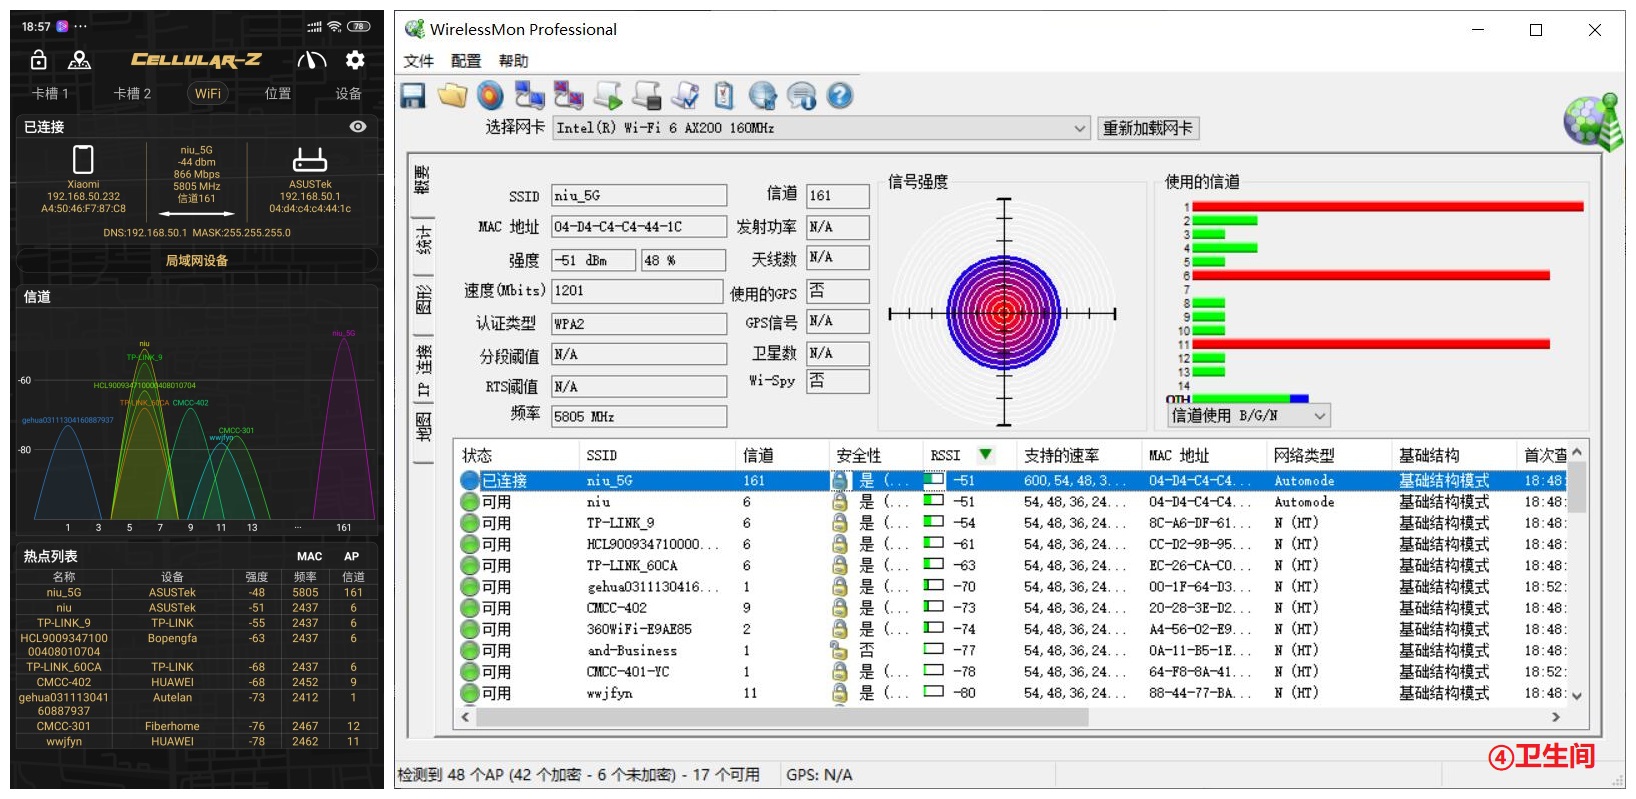1636x799 pixels.
Task: Click the blue connected status icon of niu_5G row
Action: (x=470, y=481)
